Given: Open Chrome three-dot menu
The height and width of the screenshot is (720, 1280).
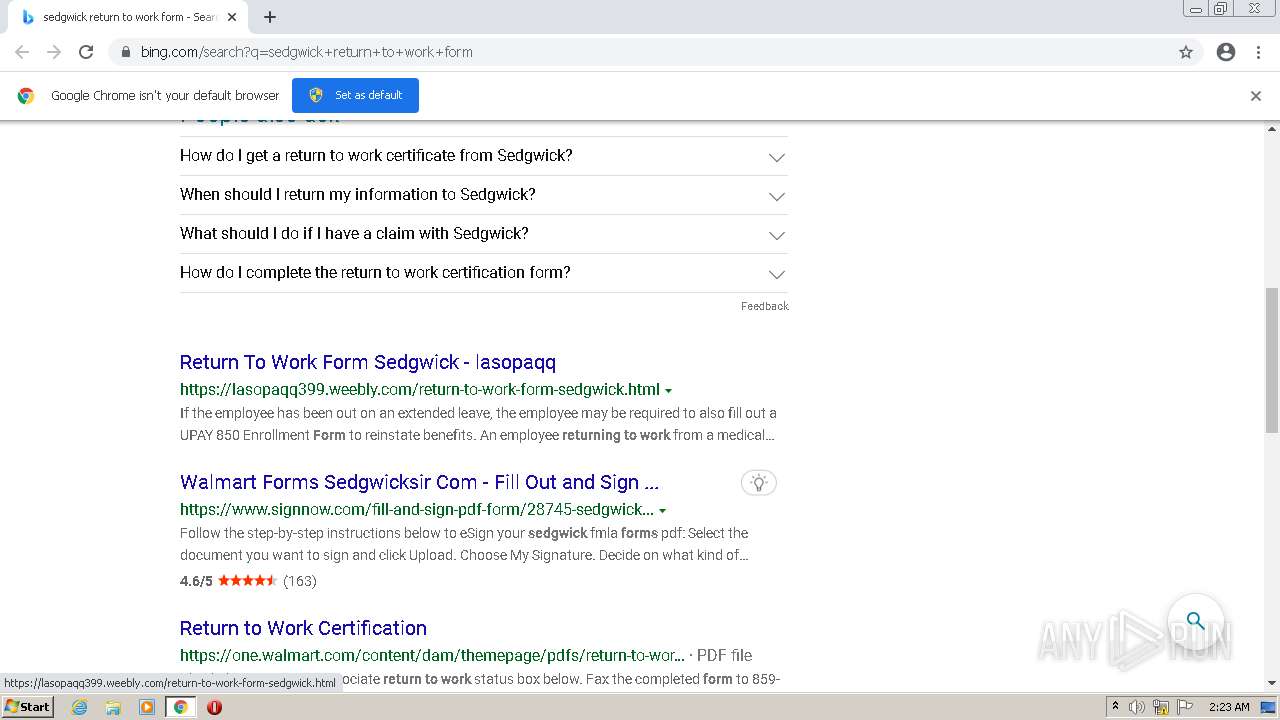Looking at the screenshot, I should pos(1258,52).
